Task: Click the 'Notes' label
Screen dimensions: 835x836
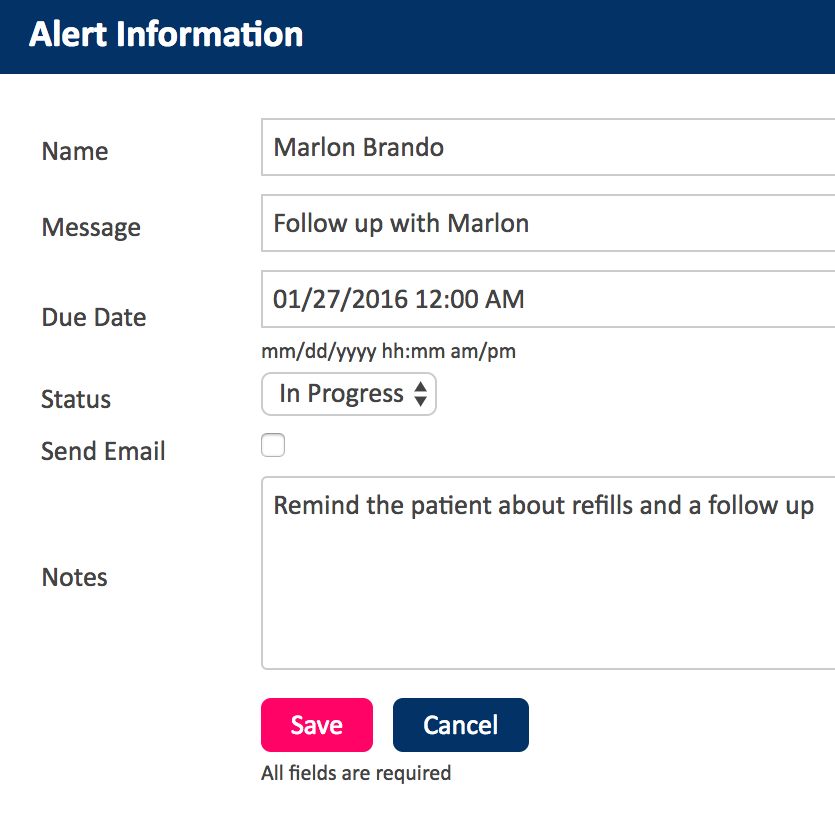Action: [75, 577]
